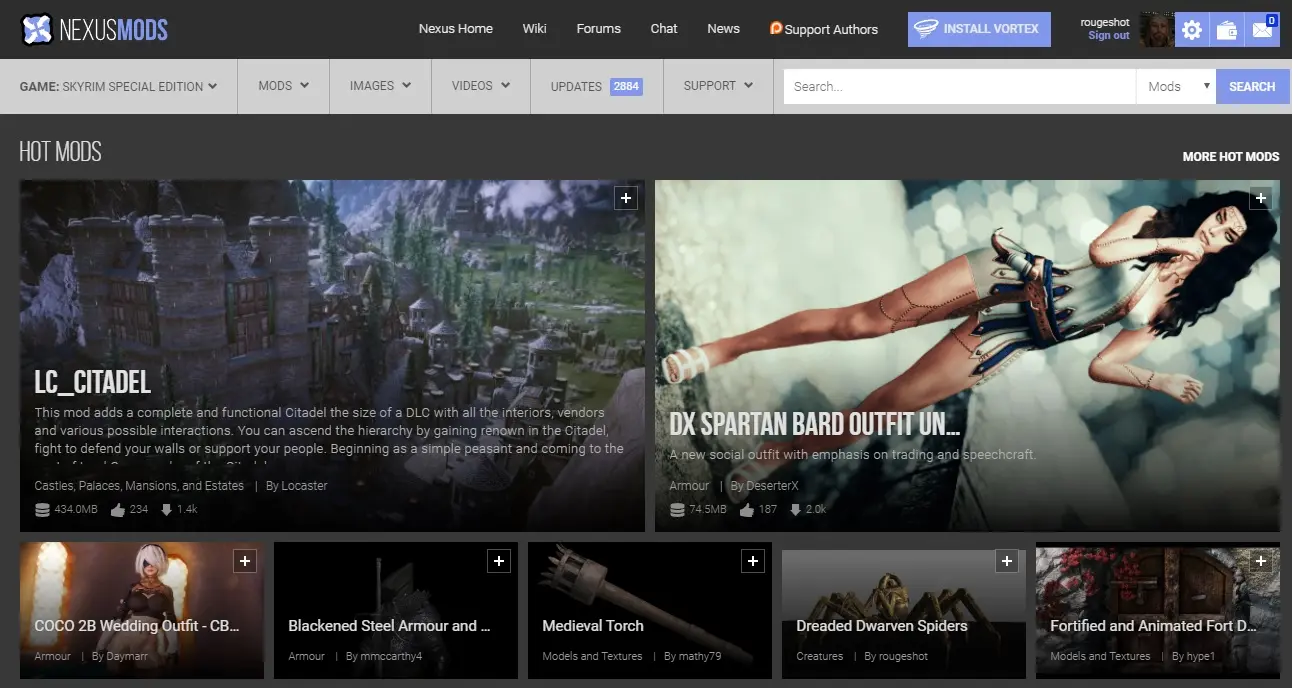The width and height of the screenshot is (1292, 688).
Task: Open the wallet icon in header
Action: tap(1226, 30)
